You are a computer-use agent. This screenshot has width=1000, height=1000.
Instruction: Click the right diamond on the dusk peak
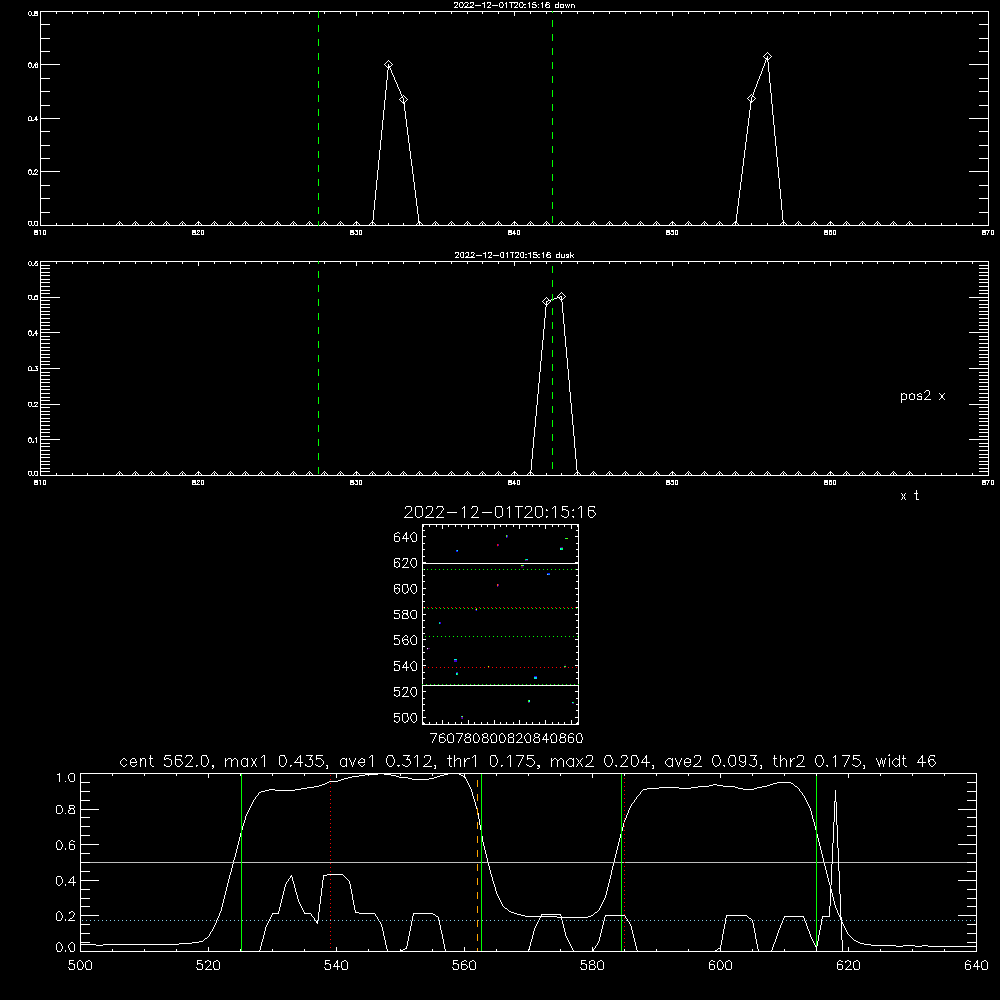[x=561, y=297]
